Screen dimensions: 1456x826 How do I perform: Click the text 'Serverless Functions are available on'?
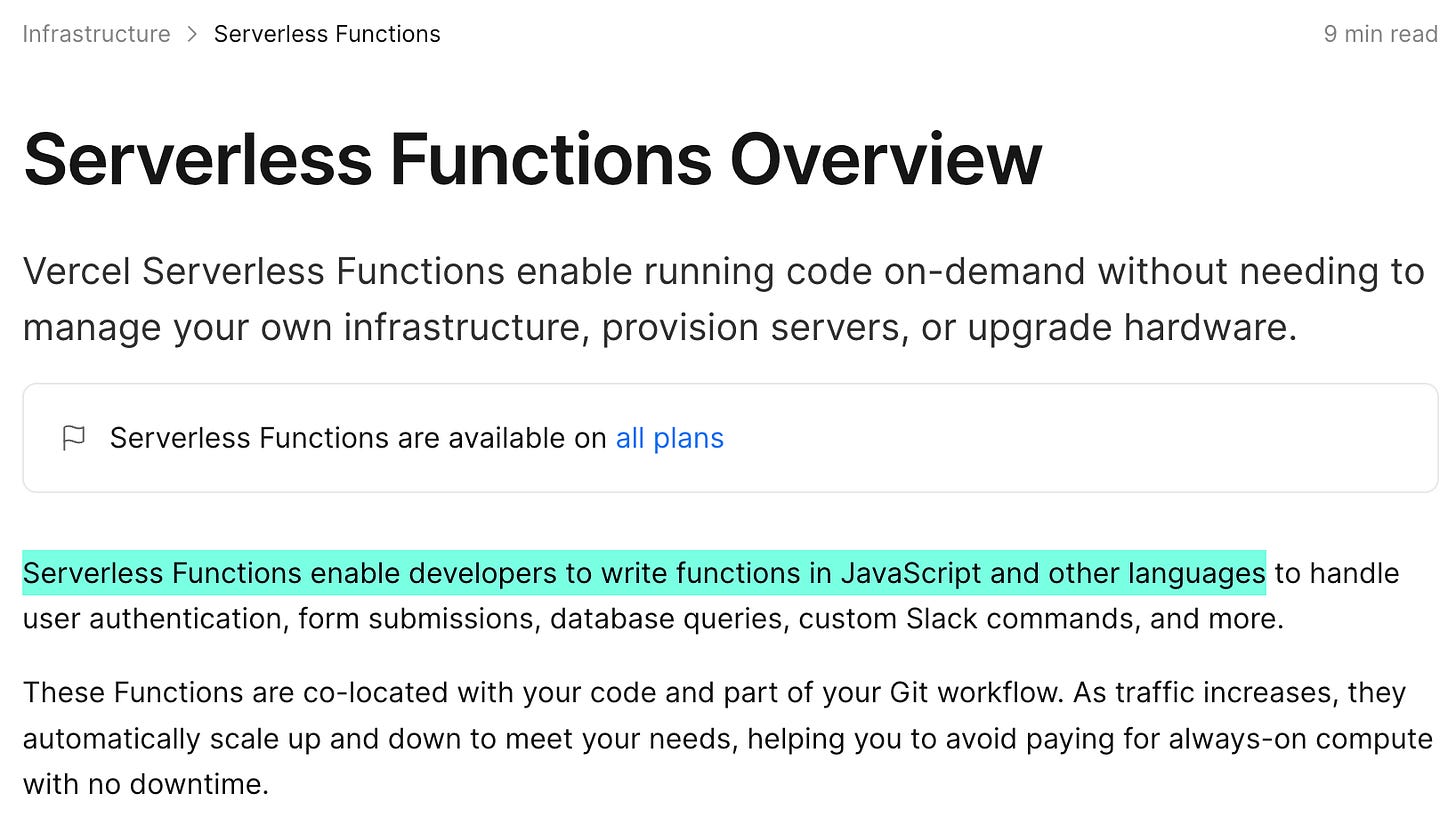[358, 438]
